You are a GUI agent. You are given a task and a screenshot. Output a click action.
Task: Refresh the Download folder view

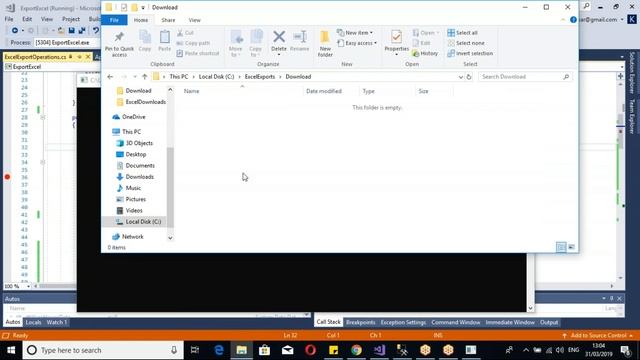click(x=469, y=77)
